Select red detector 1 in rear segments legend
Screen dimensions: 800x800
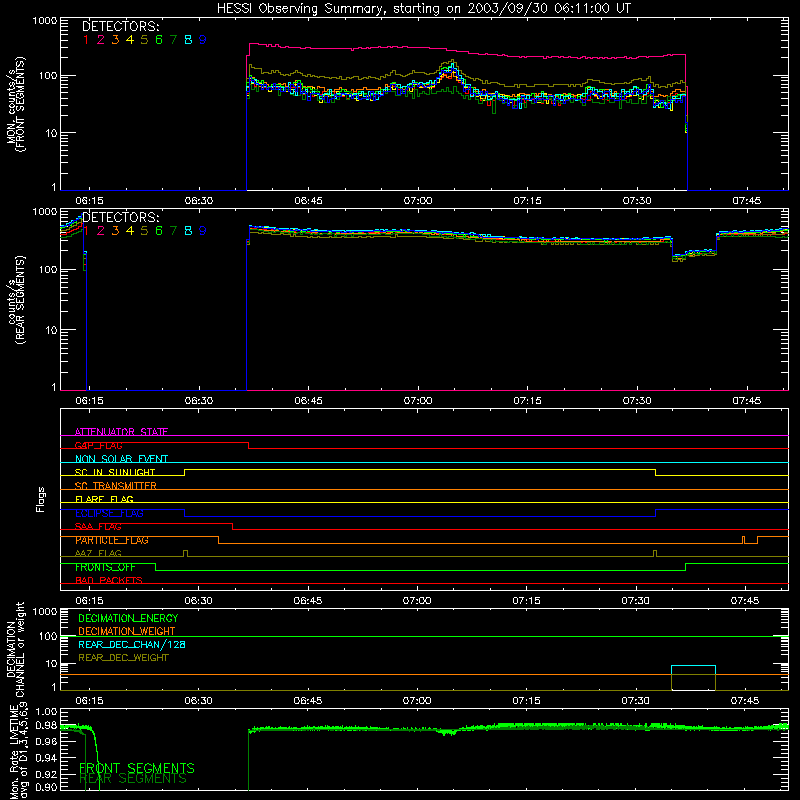[86, 231]
